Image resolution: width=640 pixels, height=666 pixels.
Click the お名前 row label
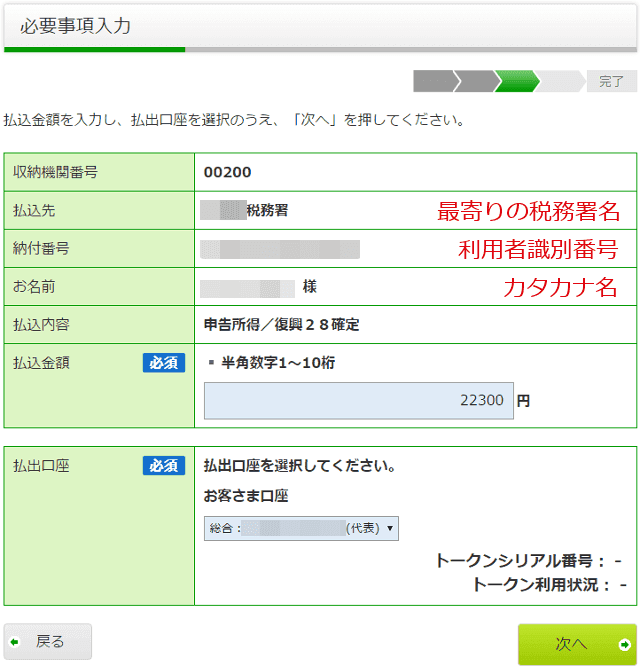34,287
